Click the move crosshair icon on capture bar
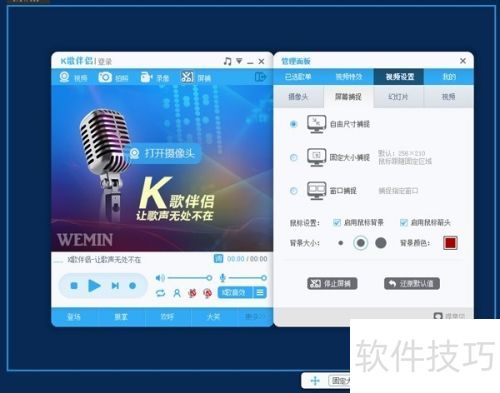 pyautogui.click(x=315, y=380)
